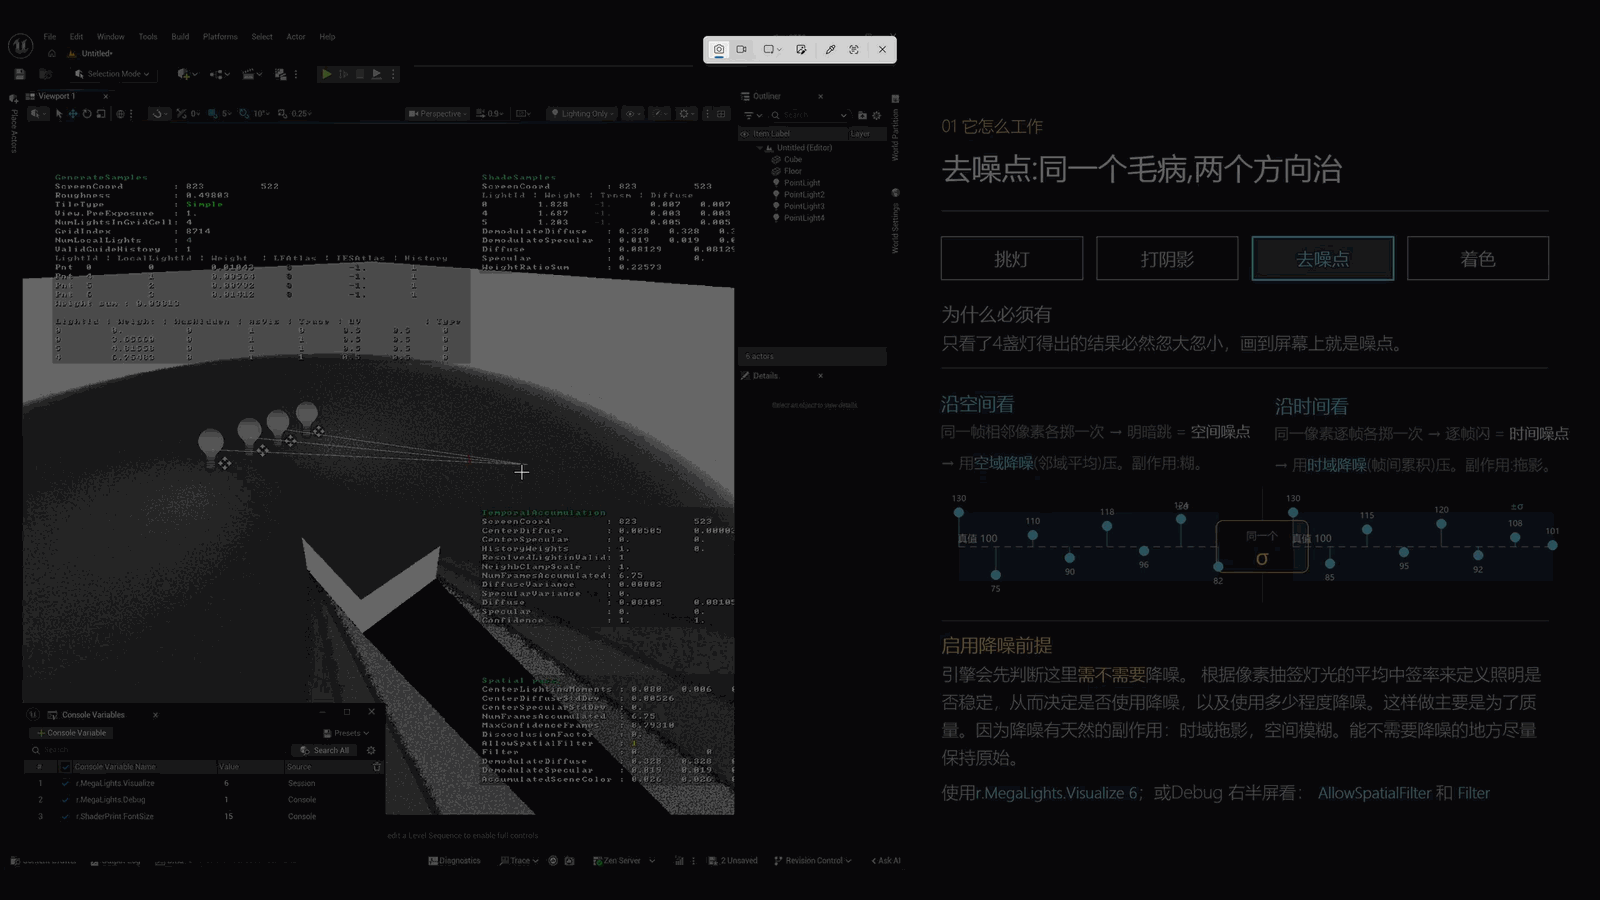Click trash icon in Console Variables header
1600x900 pixels.
coord(377,767)
